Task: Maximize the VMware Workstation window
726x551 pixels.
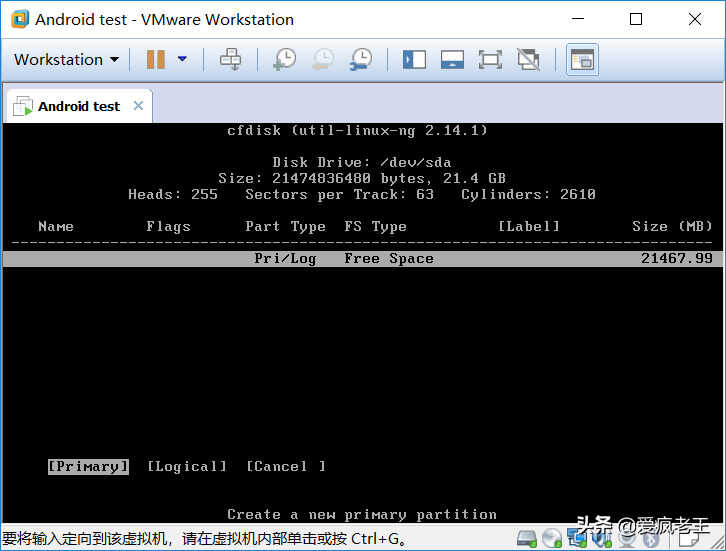Action: (636, 19)
